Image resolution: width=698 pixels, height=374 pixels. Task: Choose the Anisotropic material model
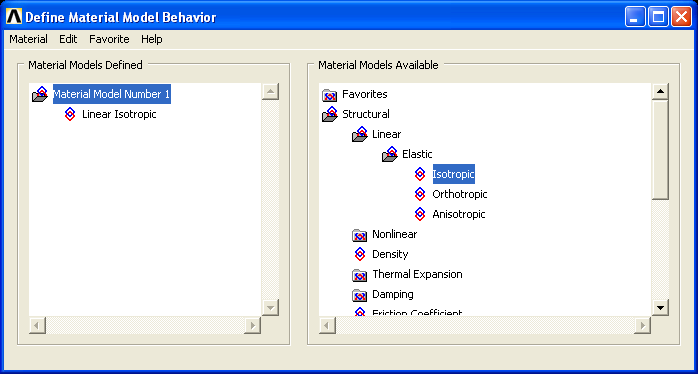[x=459, y=214]
